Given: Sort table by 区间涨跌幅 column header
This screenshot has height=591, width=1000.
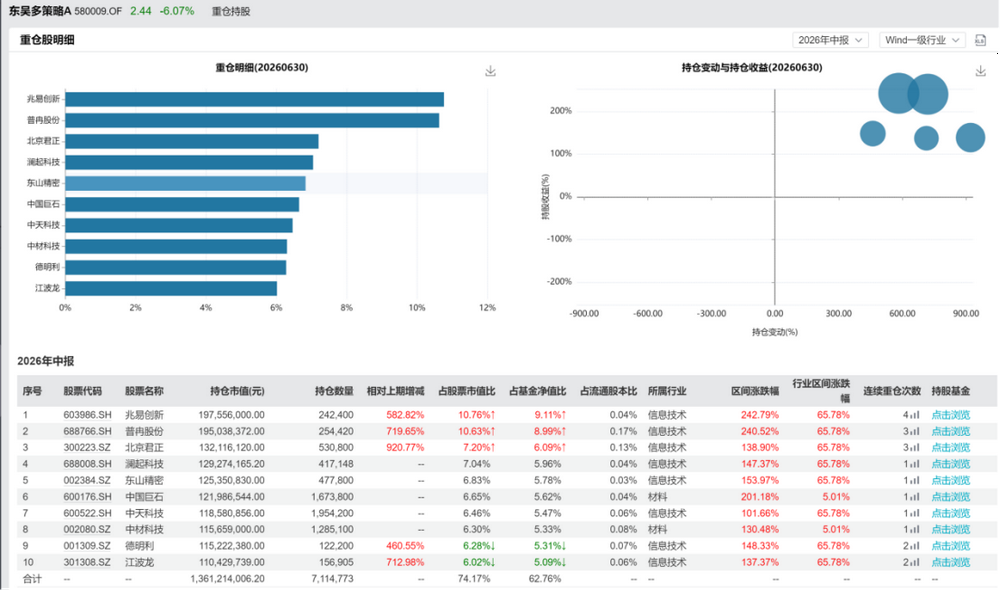Looking at the screenshot, I should (755, 391).
